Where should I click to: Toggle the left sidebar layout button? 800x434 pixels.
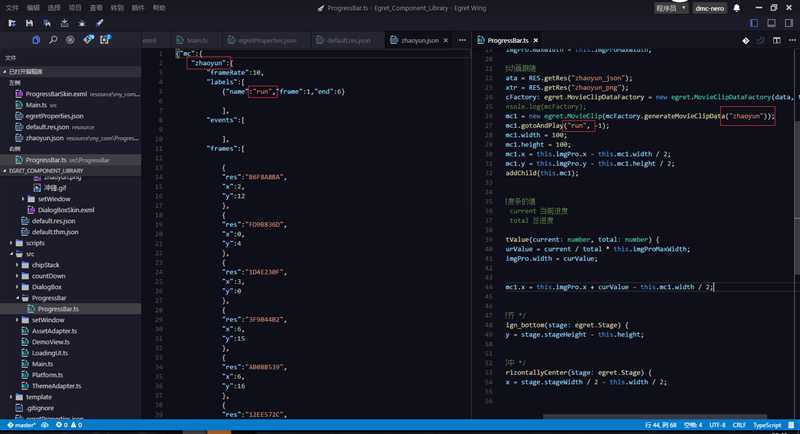tap(754, 23)
